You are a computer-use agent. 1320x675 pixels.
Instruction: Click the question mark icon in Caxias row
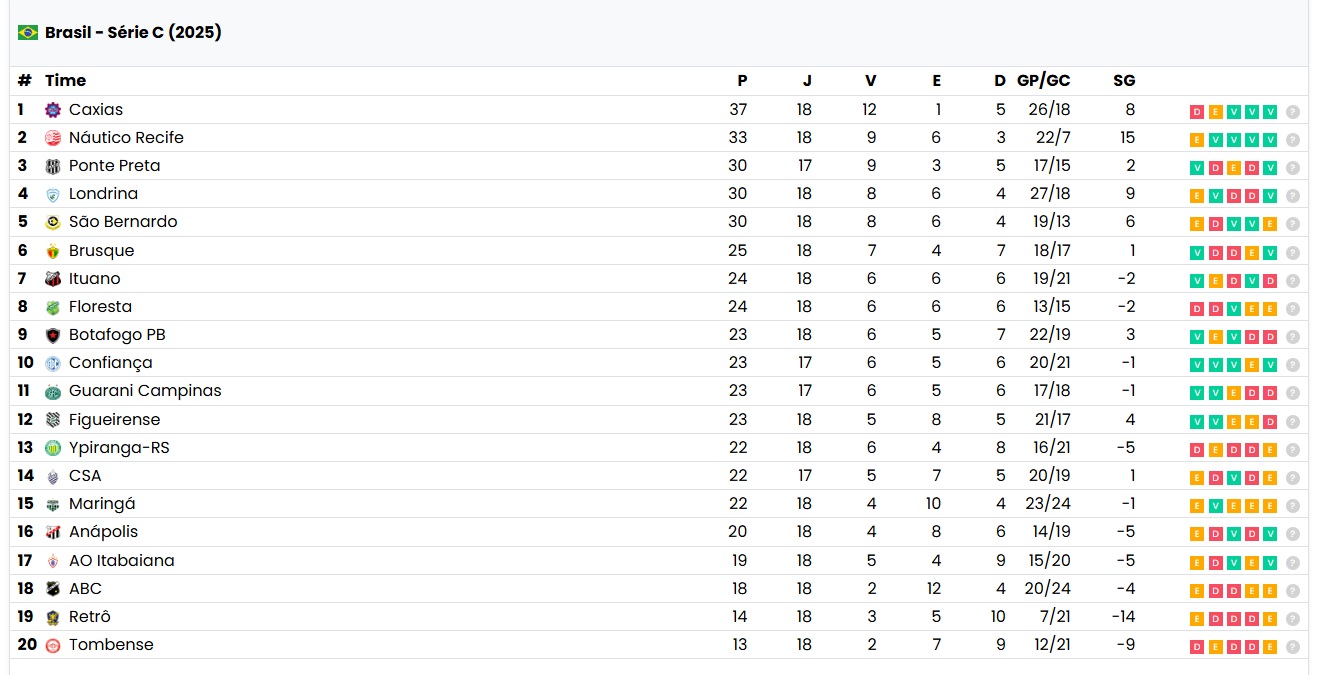[x=1293, y=112]
